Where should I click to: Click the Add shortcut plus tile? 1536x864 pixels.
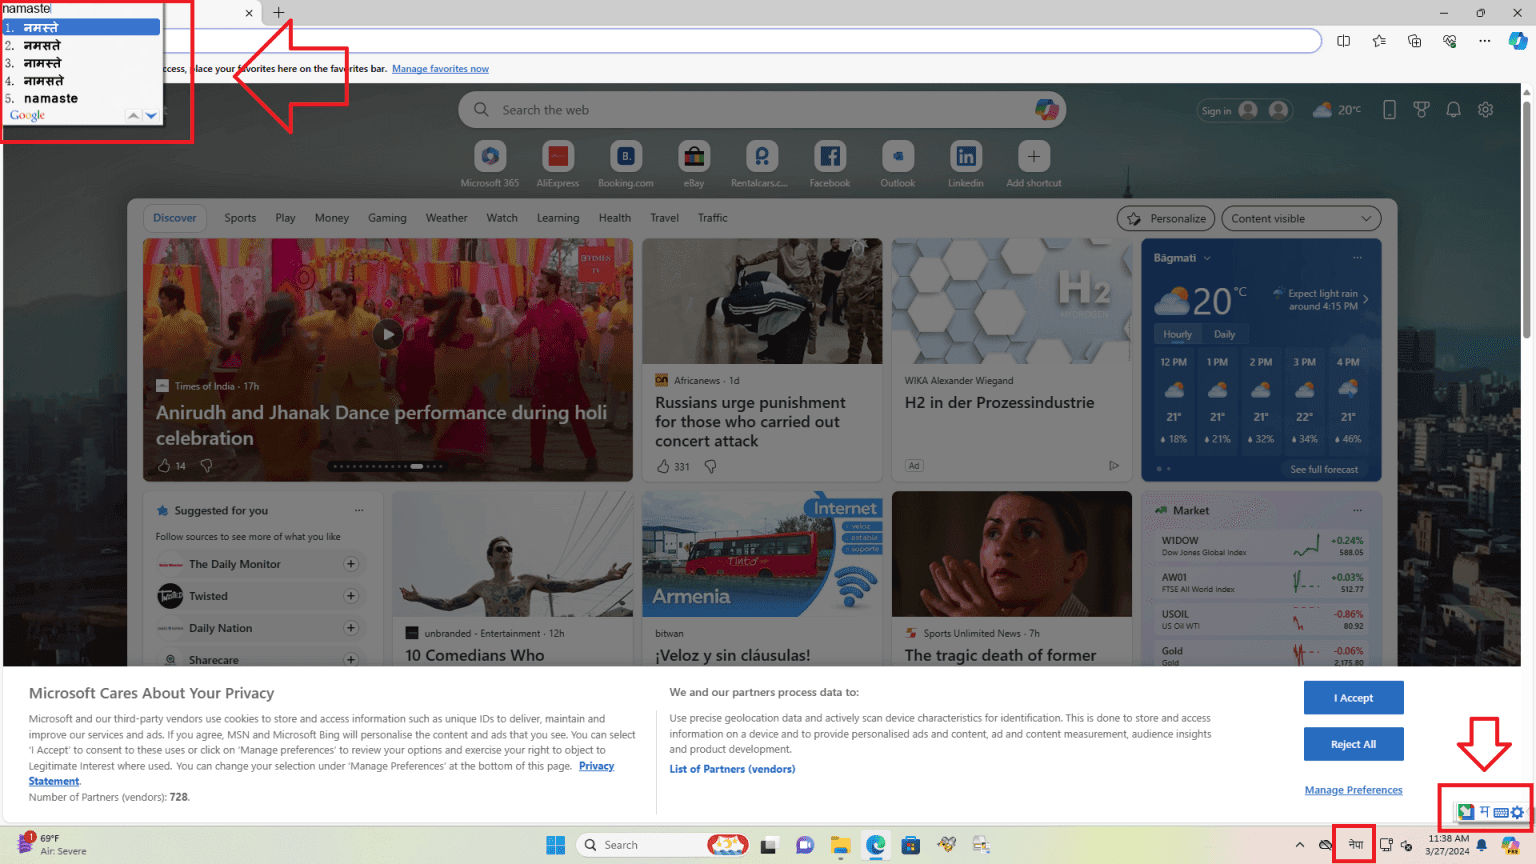1034,157
